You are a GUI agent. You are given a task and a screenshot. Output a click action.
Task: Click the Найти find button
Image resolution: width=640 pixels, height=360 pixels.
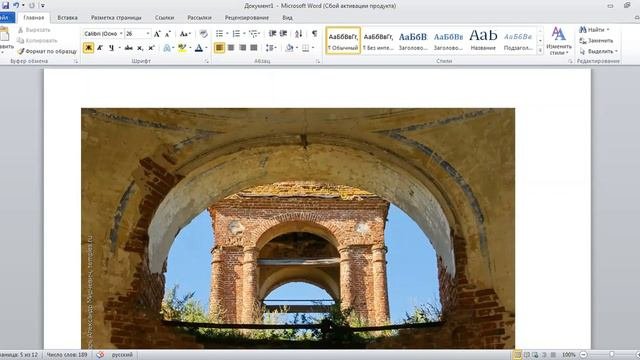(x=594, y=30)
